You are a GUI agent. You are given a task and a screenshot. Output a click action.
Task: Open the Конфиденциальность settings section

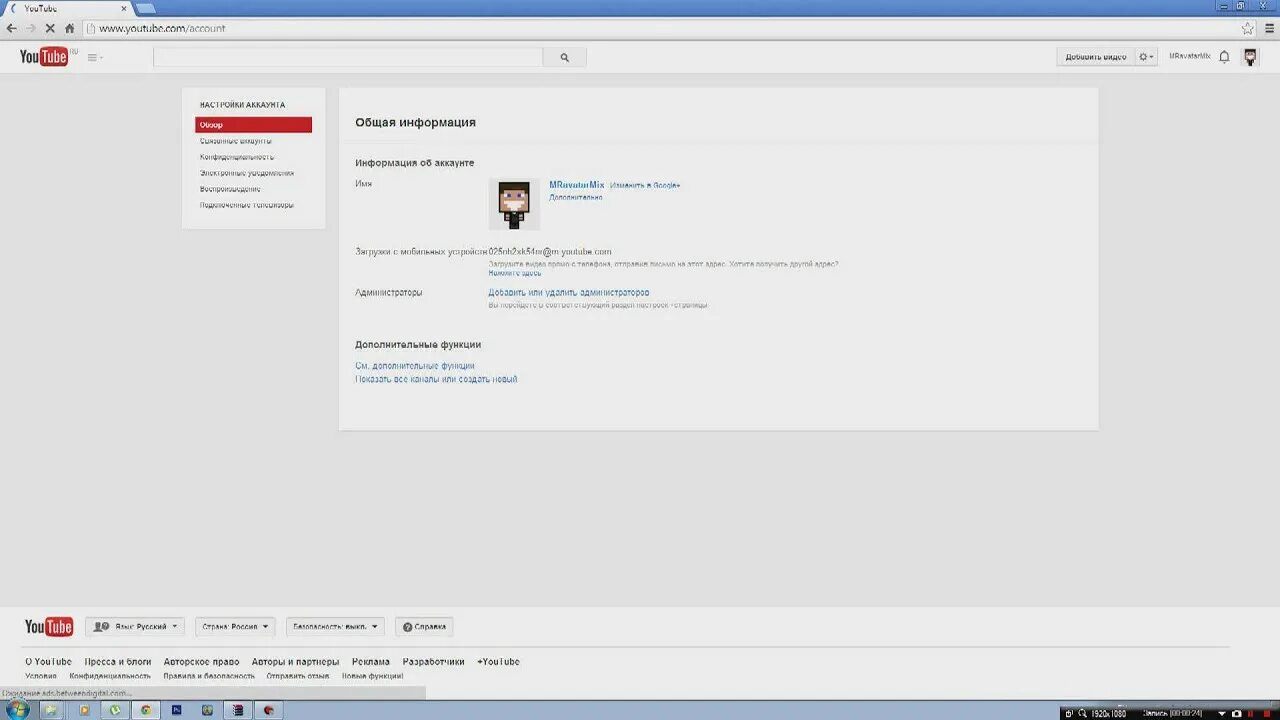click(236, 157)
